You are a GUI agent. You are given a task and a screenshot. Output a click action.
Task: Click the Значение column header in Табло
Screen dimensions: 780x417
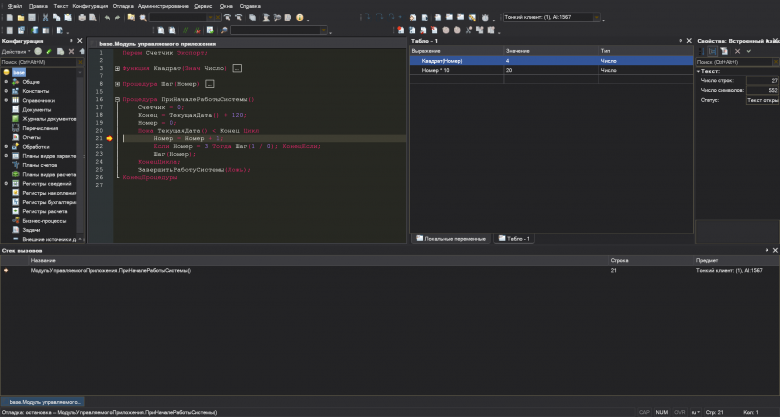tap(551, 51)
